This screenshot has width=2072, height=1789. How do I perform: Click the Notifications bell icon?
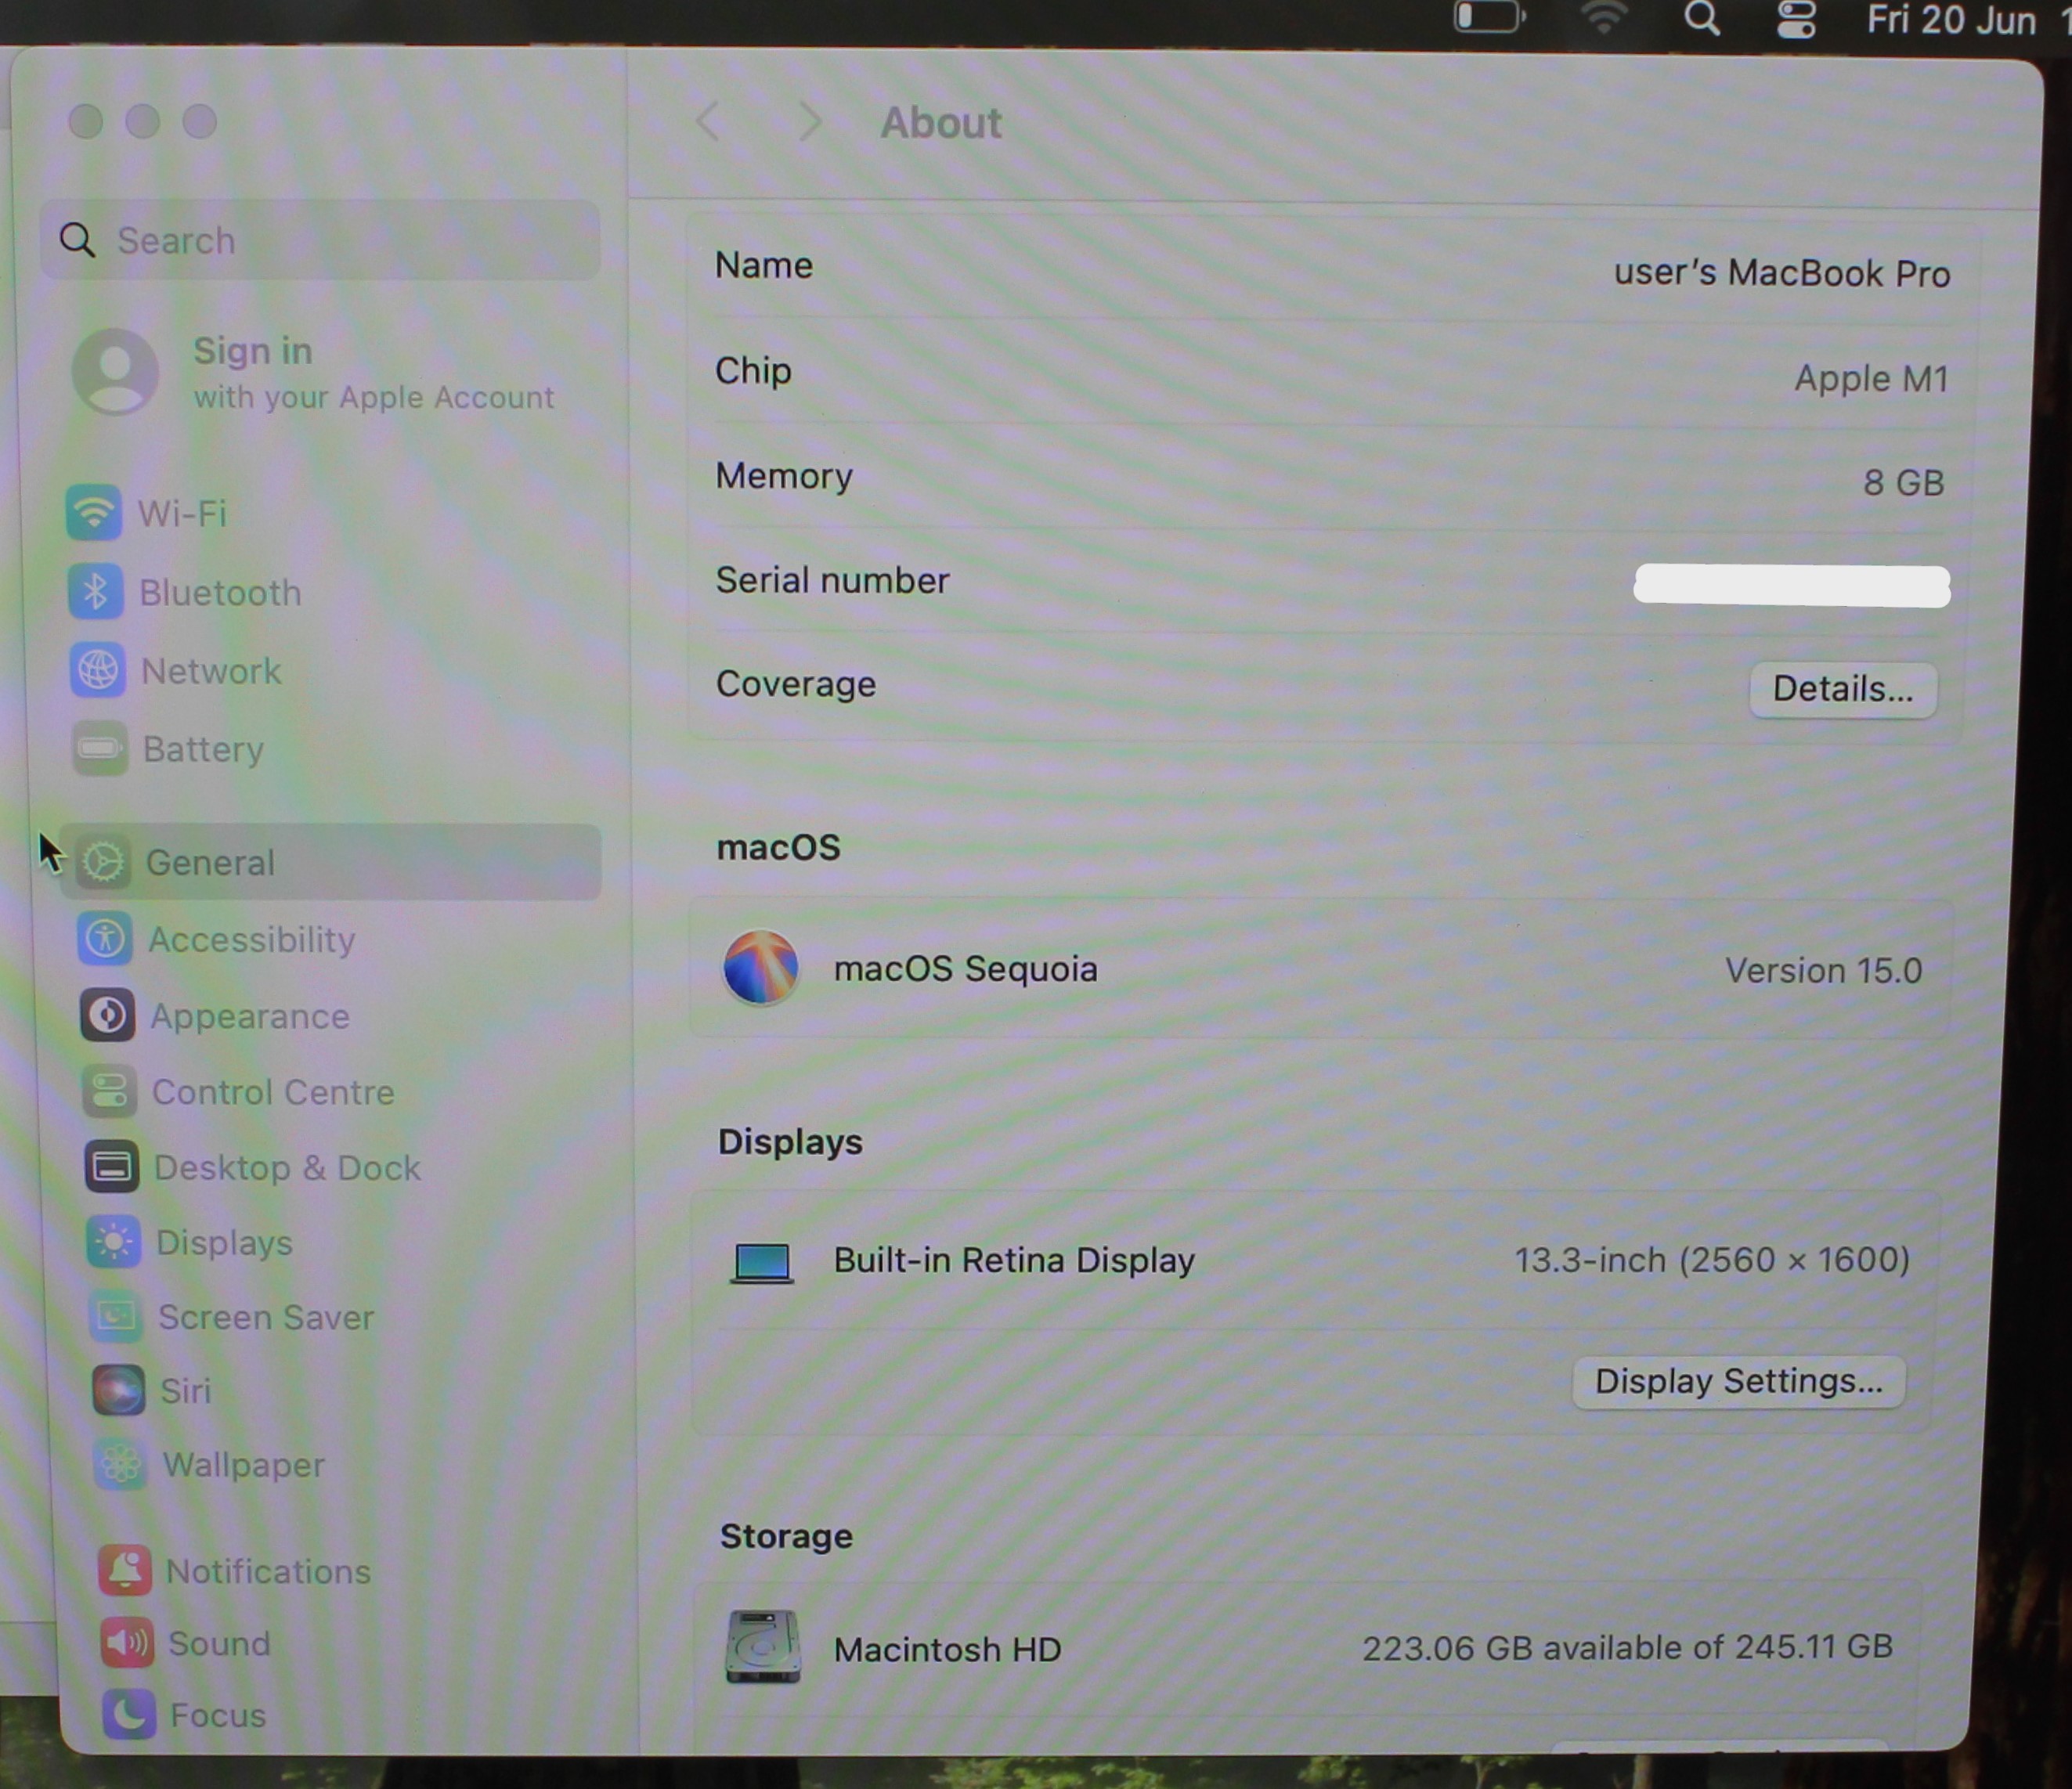125,1570
